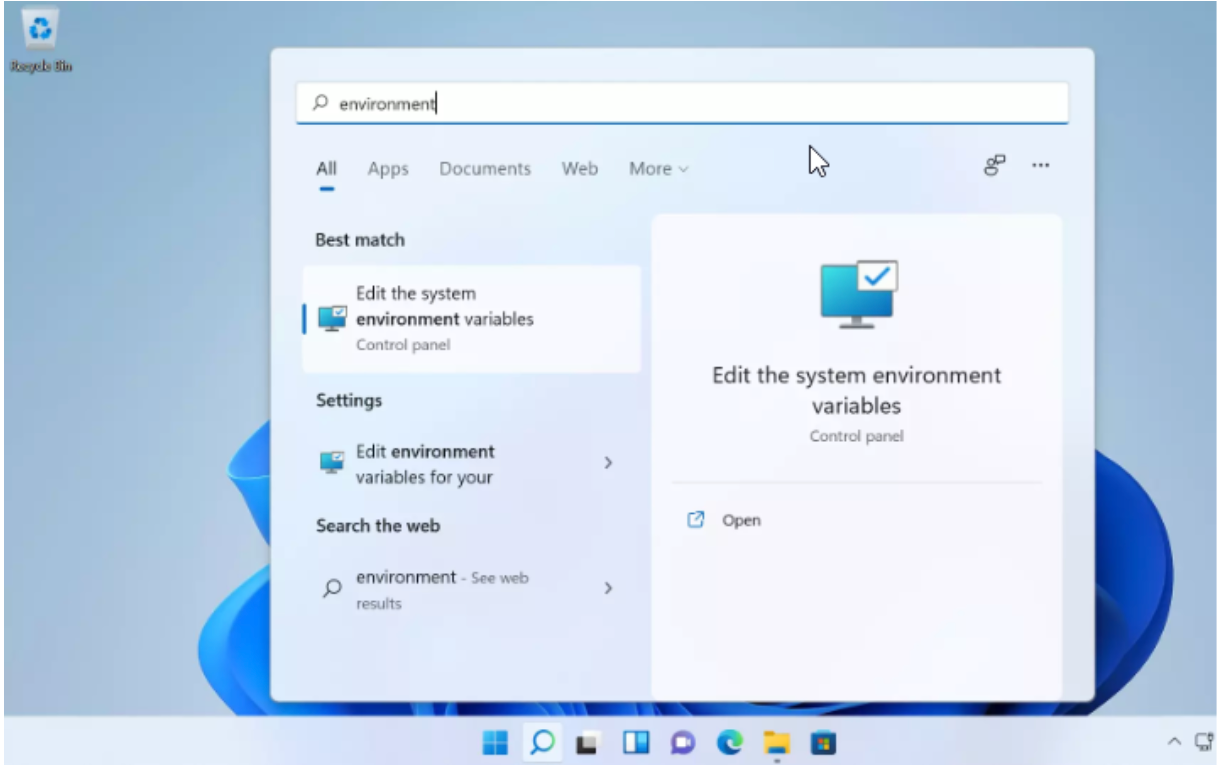1218x766 pixels.
Task: Click icon of Edit environment variables setting
Action: tap(332, 463)
